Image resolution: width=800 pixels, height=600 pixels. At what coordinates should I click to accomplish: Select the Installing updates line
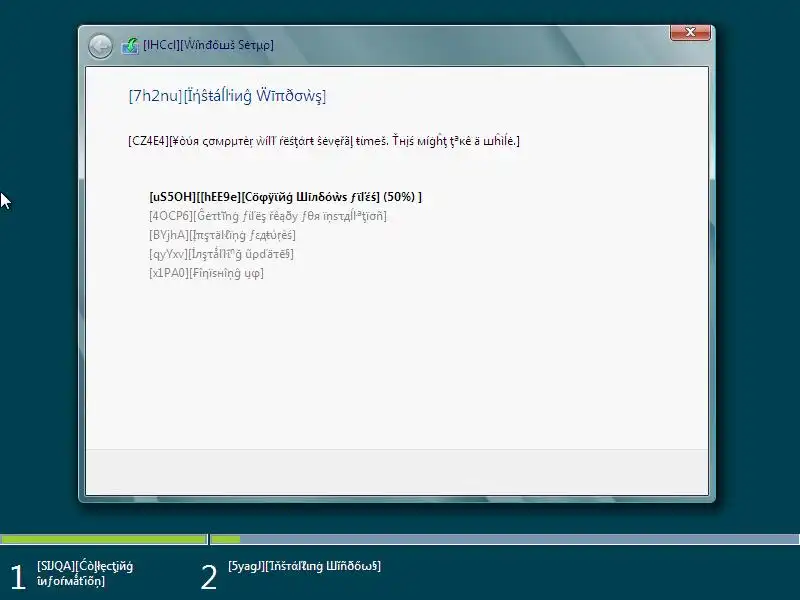point(221,254)
